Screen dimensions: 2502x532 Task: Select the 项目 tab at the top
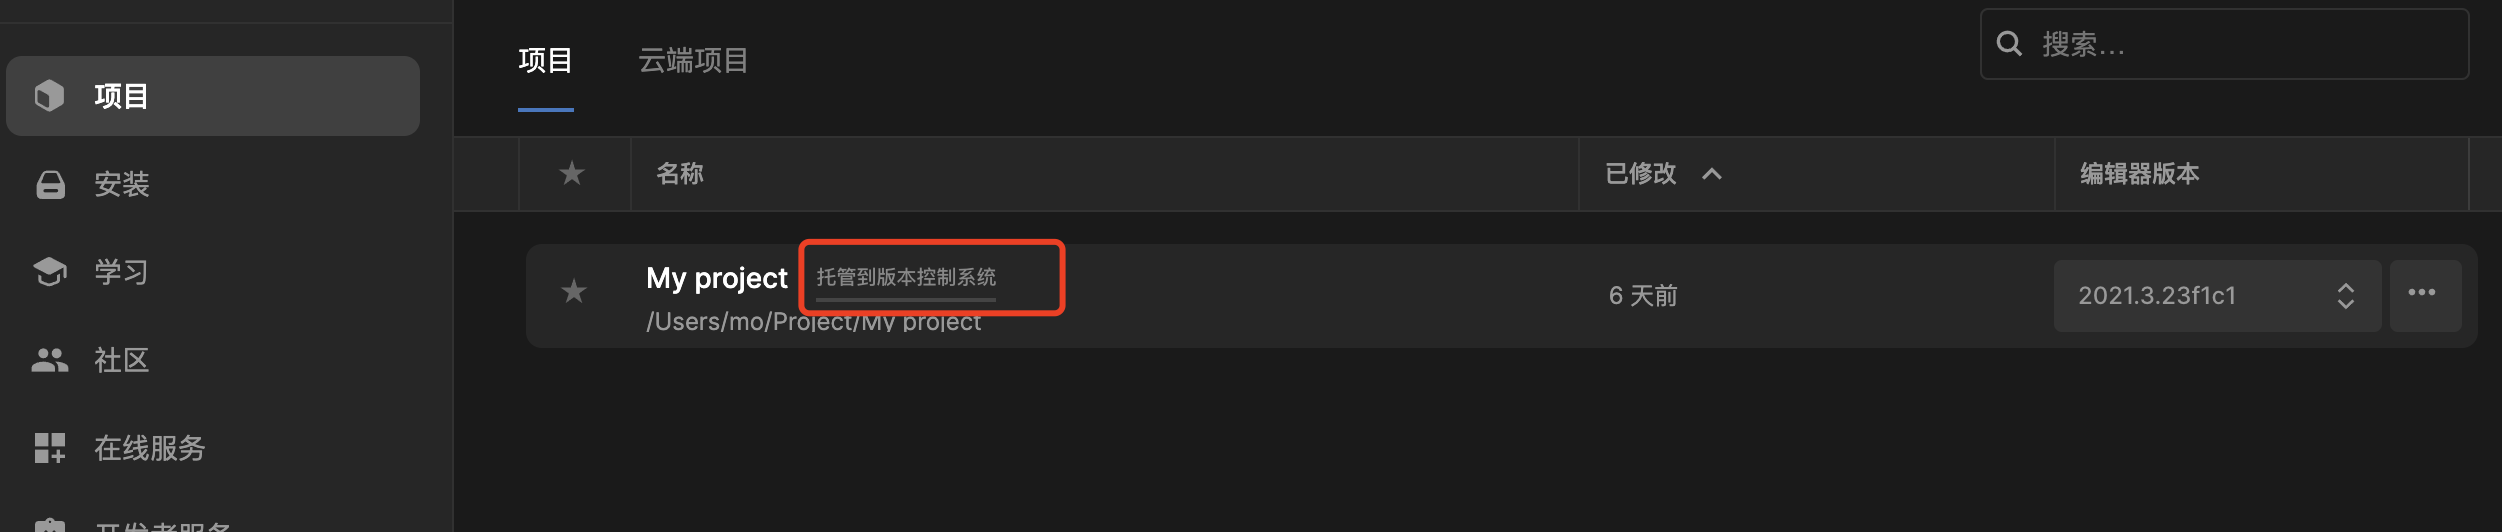(545, 60)
